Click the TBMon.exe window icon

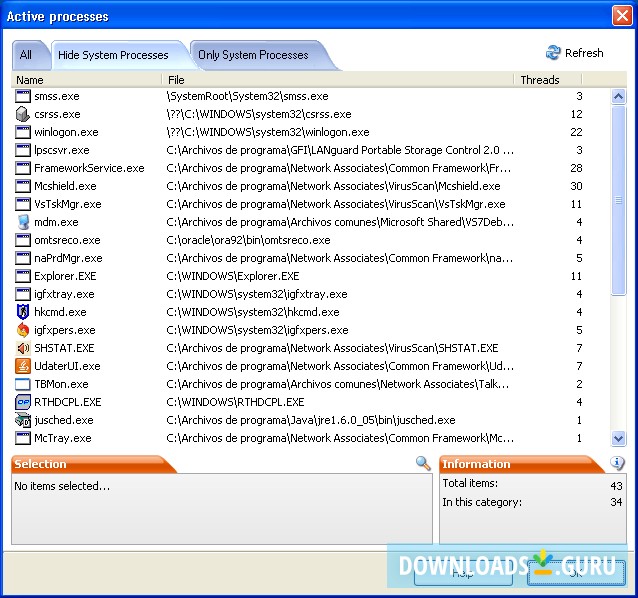tap(23, 384)
